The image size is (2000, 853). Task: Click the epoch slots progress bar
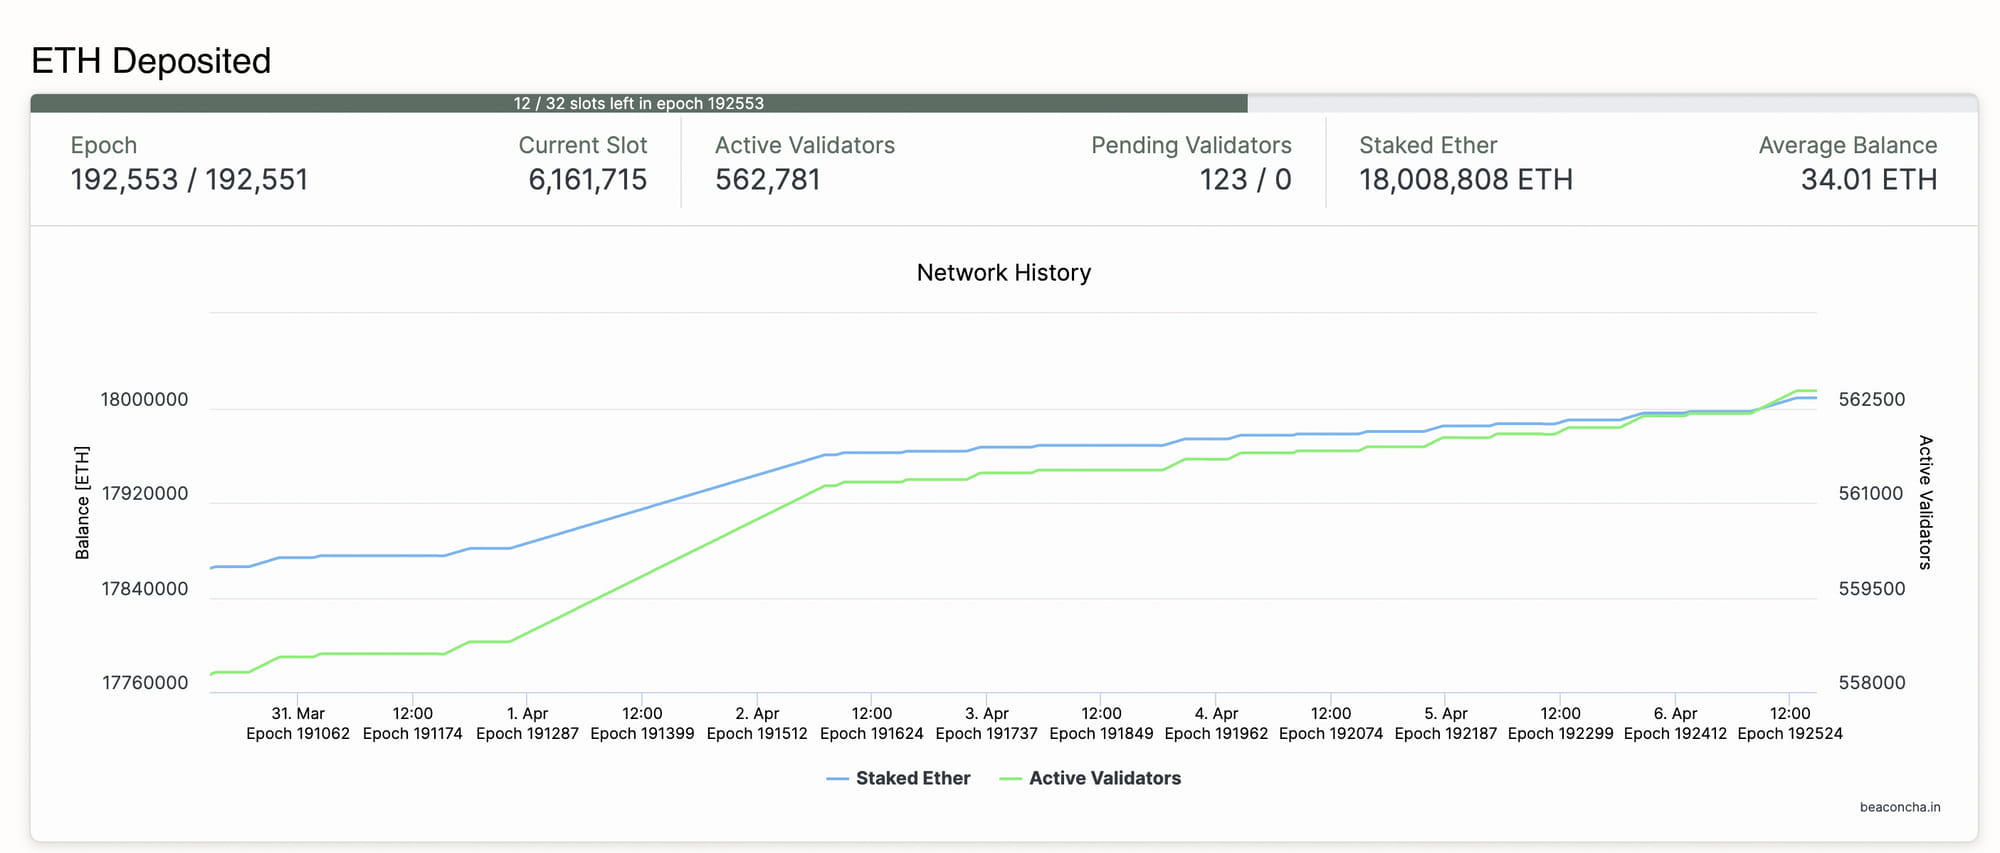(638, 104)
